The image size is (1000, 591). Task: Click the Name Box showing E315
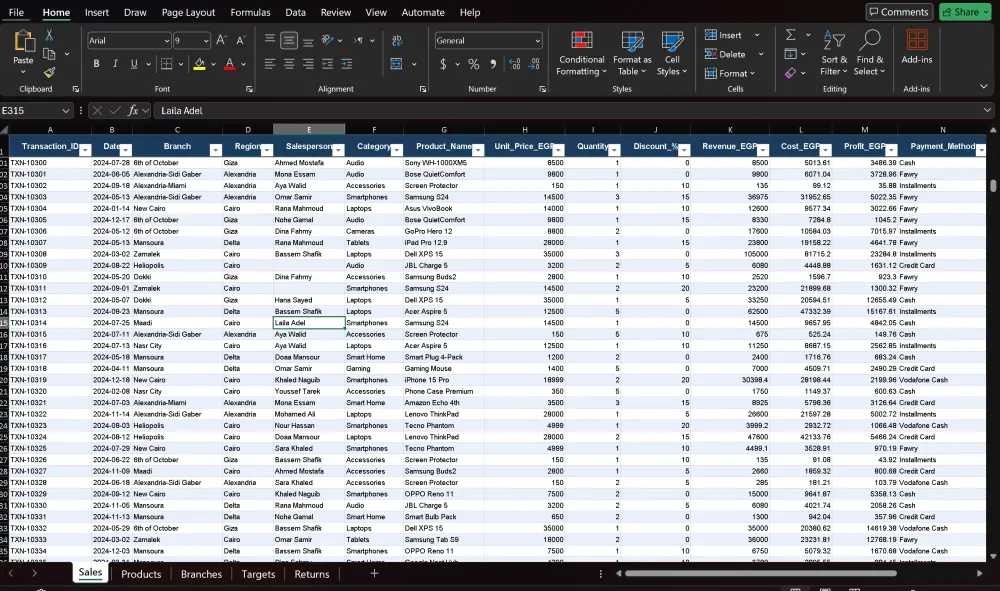36,110
